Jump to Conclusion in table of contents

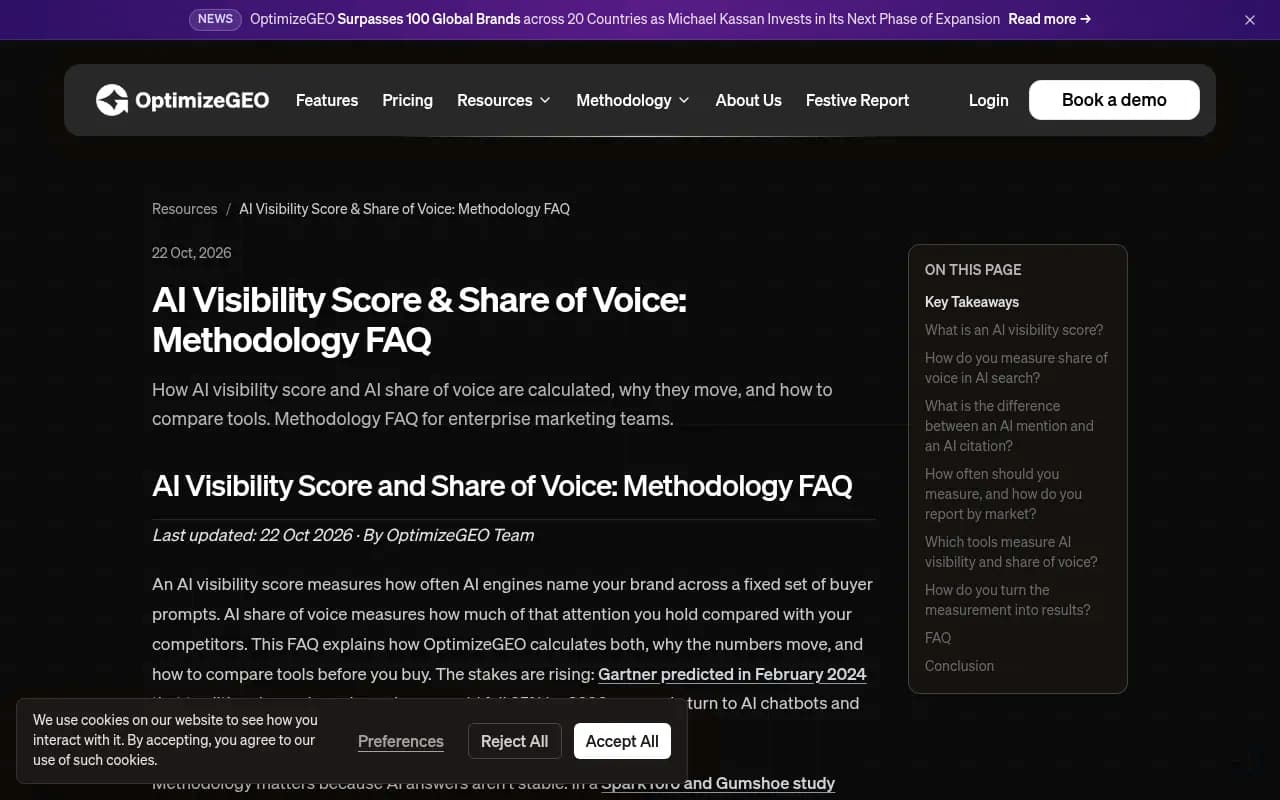coord(959,666)
